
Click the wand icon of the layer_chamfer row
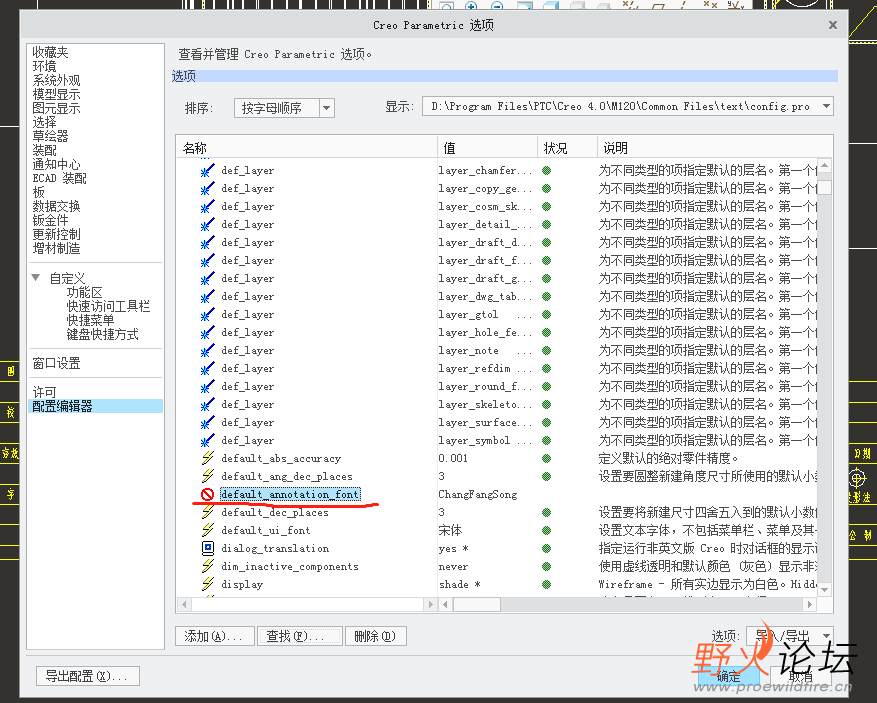(208, 171)
